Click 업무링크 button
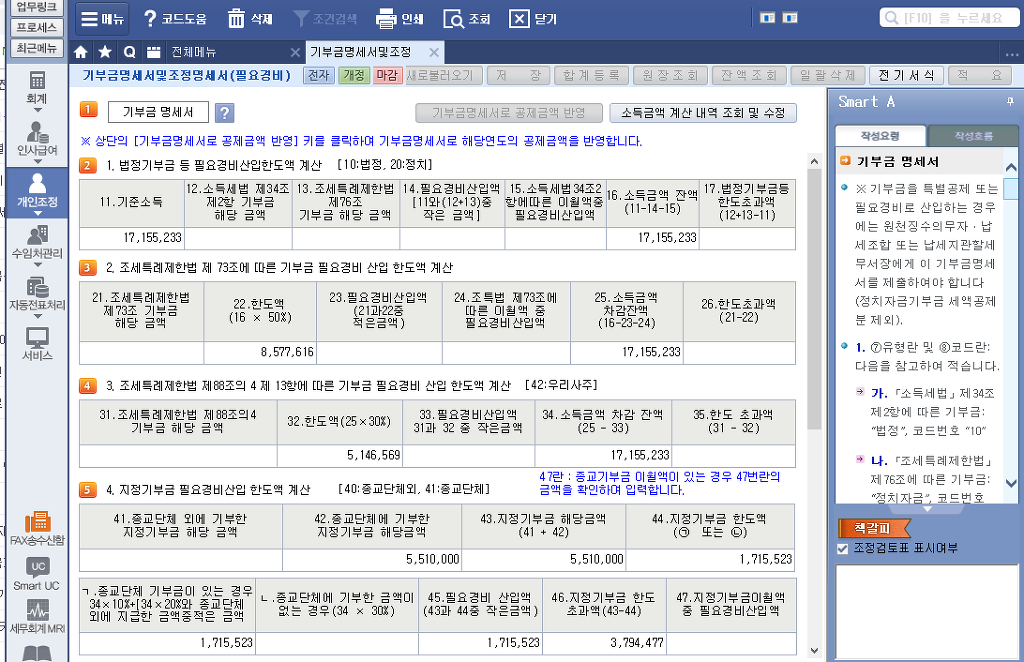The width and height of the screenshot is (1024, 662). coord(37,7)
